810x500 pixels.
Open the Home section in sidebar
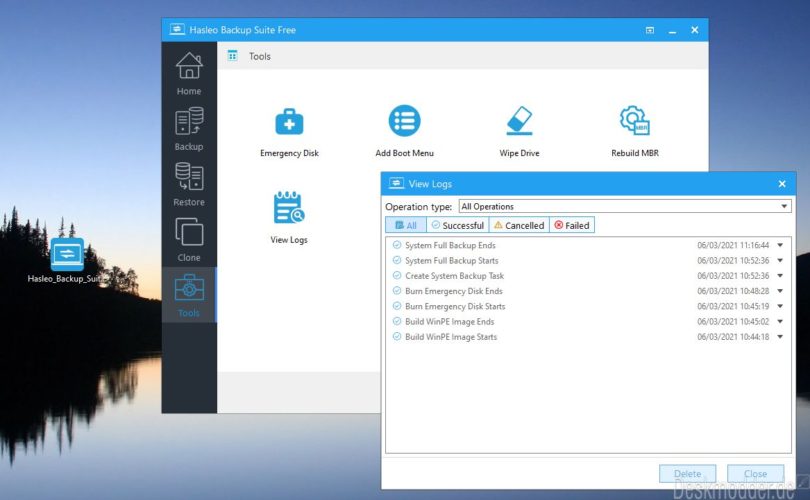[x=189, y=73]
